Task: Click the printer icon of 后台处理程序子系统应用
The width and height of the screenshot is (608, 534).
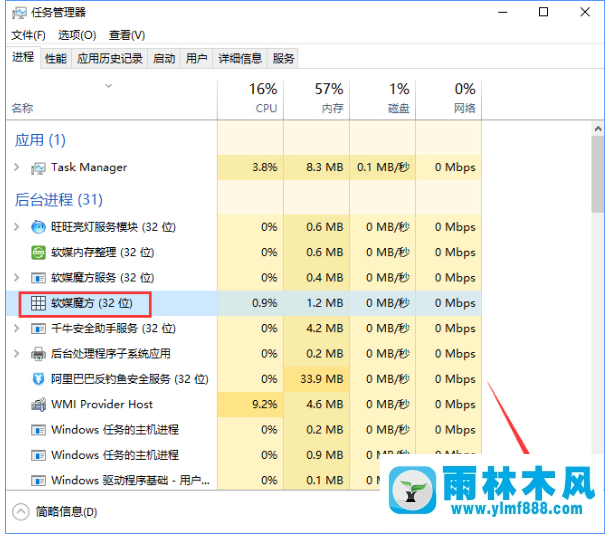Action: pyautogui.click(x=38, y=354)
